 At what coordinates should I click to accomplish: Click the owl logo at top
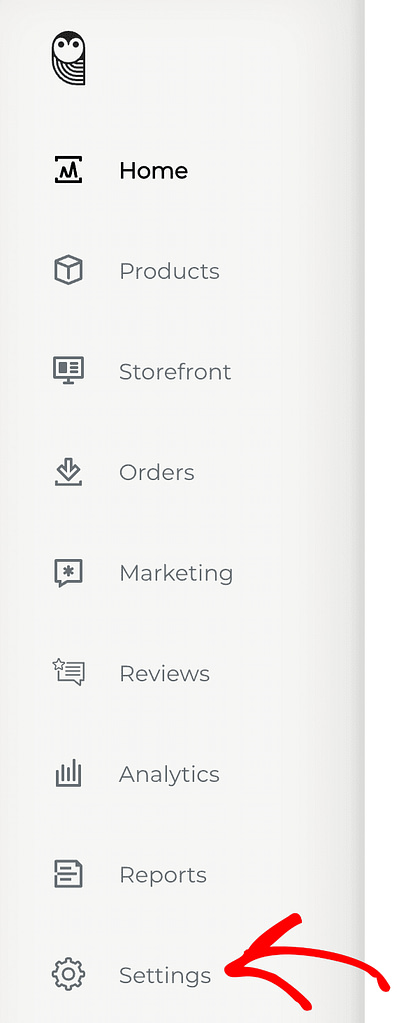pyautogui.click(x=69, y=58)
